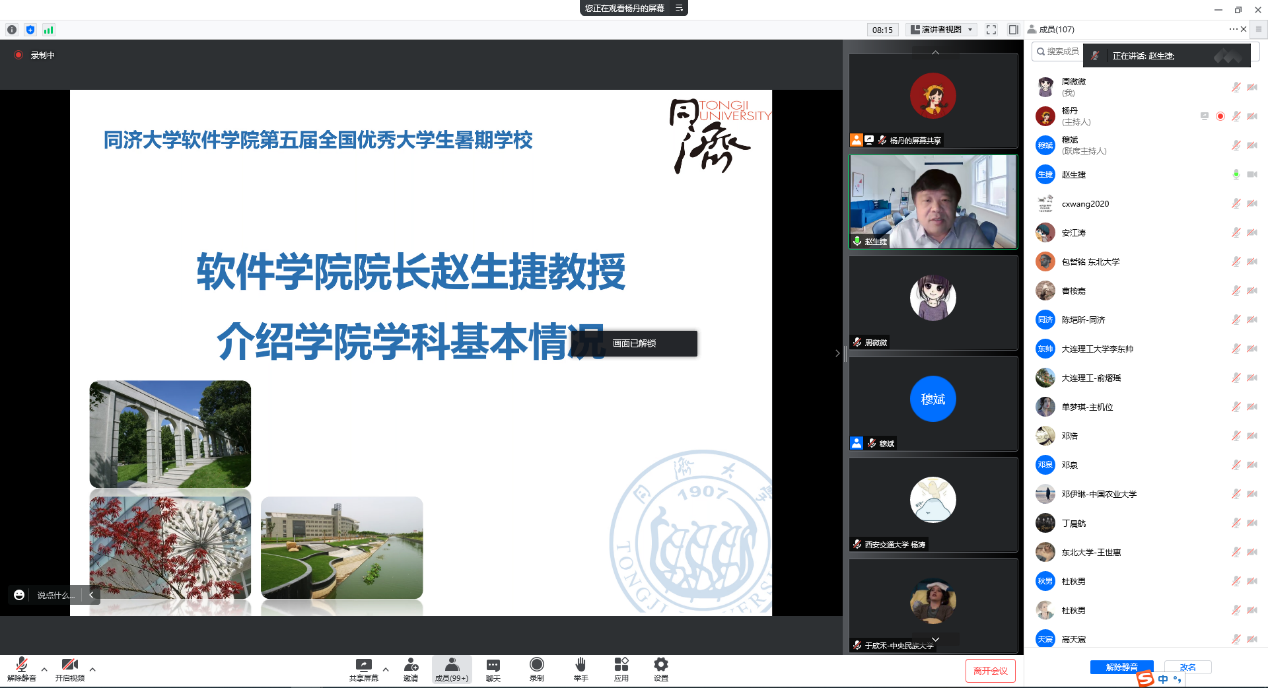Expand audio options arrow beside microphone

[x=44, y=668]
